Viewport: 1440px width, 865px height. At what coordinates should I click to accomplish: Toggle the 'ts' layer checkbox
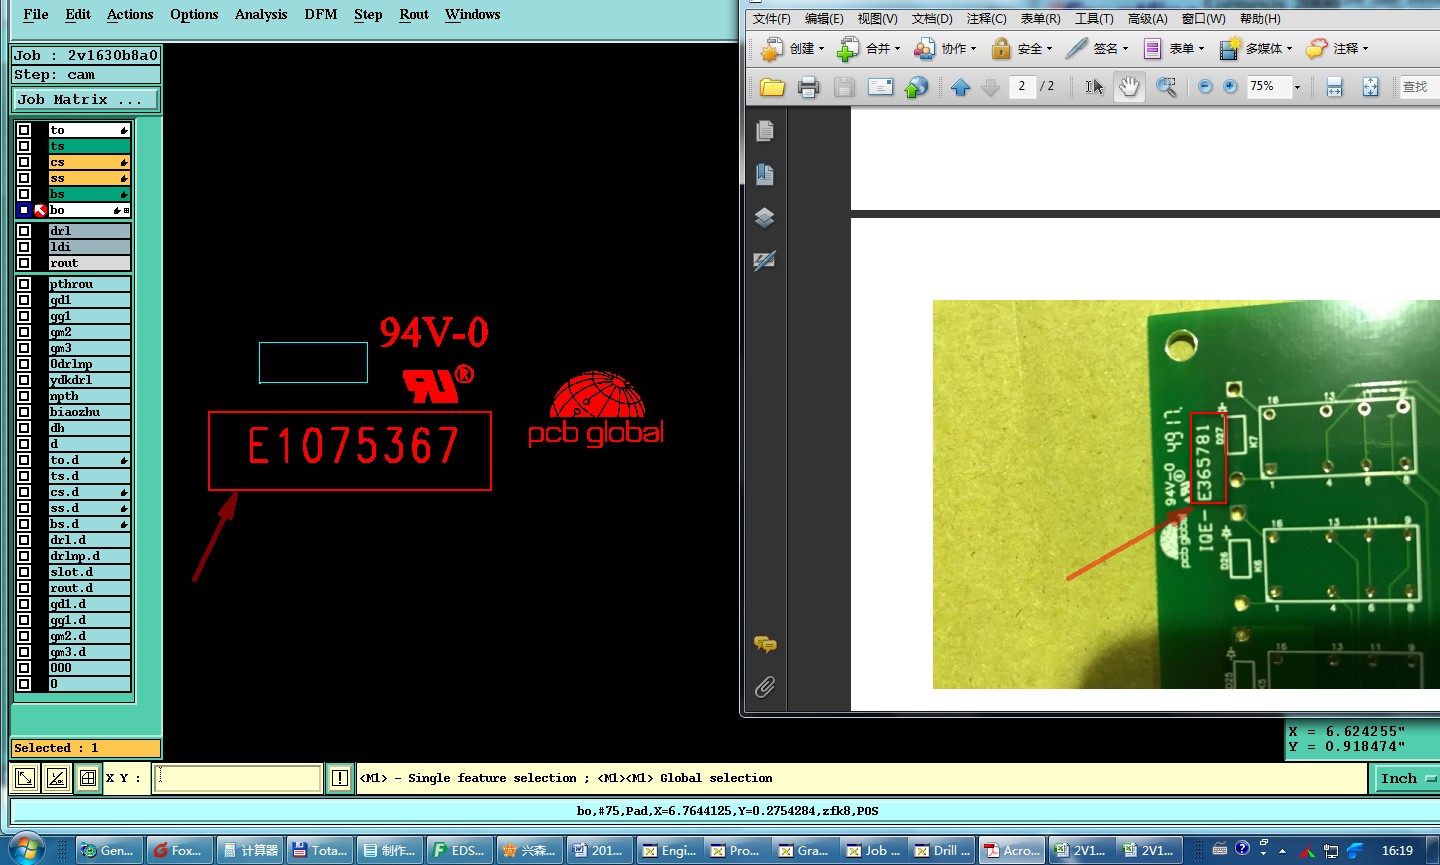[x=24, y=146]
